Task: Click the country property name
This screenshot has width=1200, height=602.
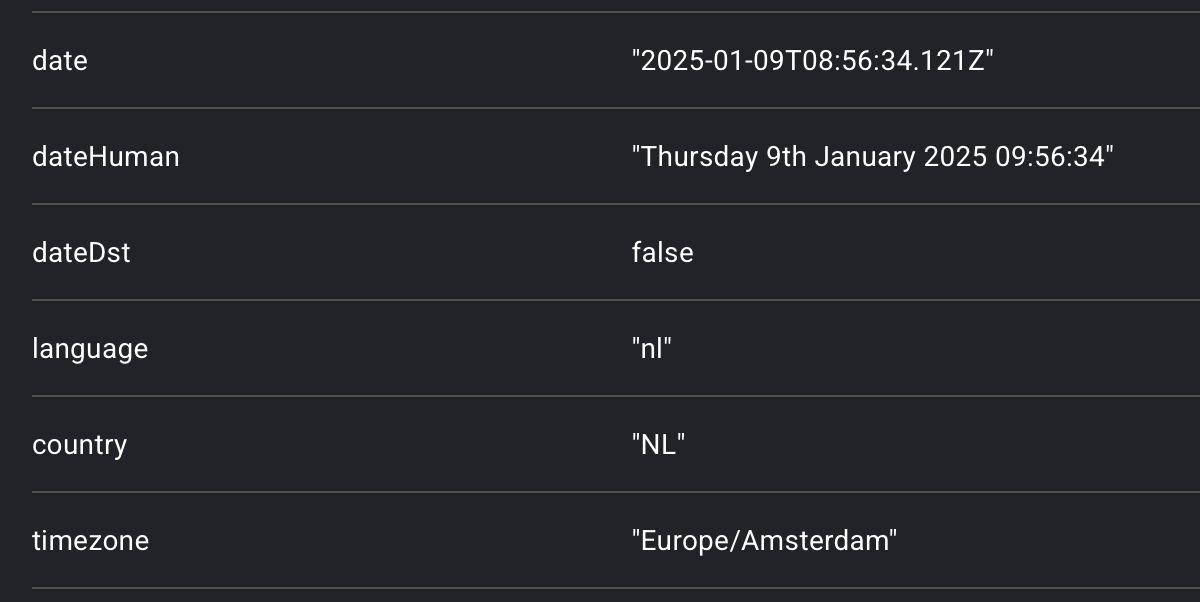Action: tap(80, 445)
